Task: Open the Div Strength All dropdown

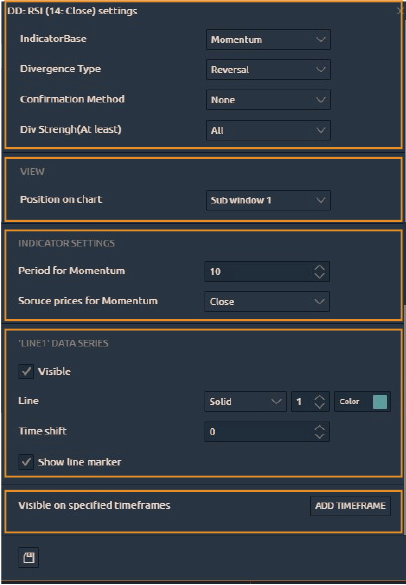Action: point(268,130)
